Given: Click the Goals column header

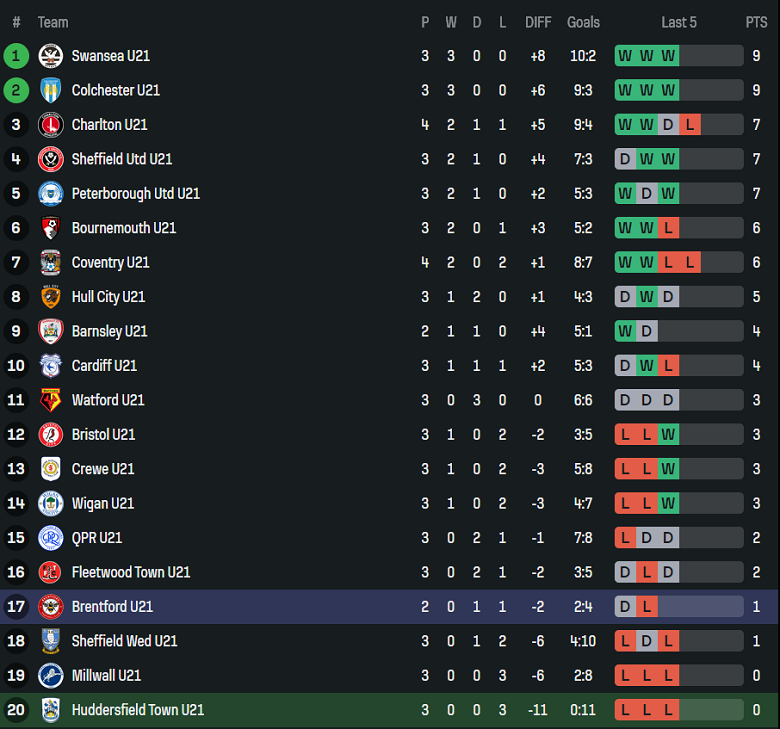Looking at the screenshot, I should tap(583, 22).
